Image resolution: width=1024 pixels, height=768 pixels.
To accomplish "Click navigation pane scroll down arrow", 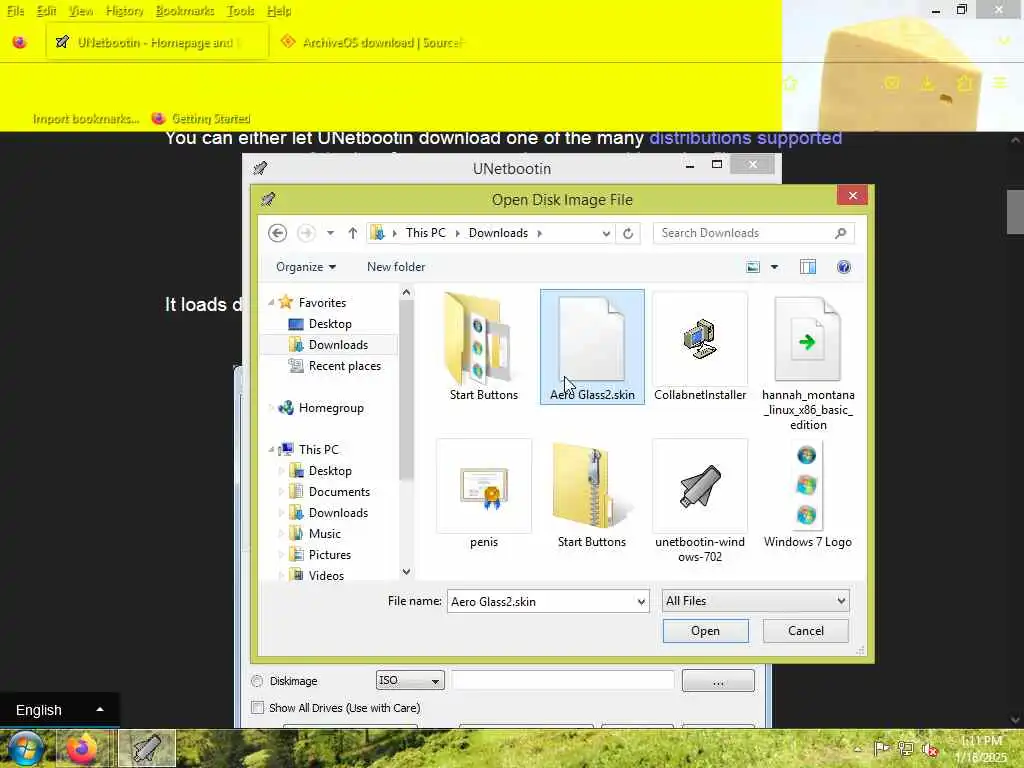I will (406, 572).
